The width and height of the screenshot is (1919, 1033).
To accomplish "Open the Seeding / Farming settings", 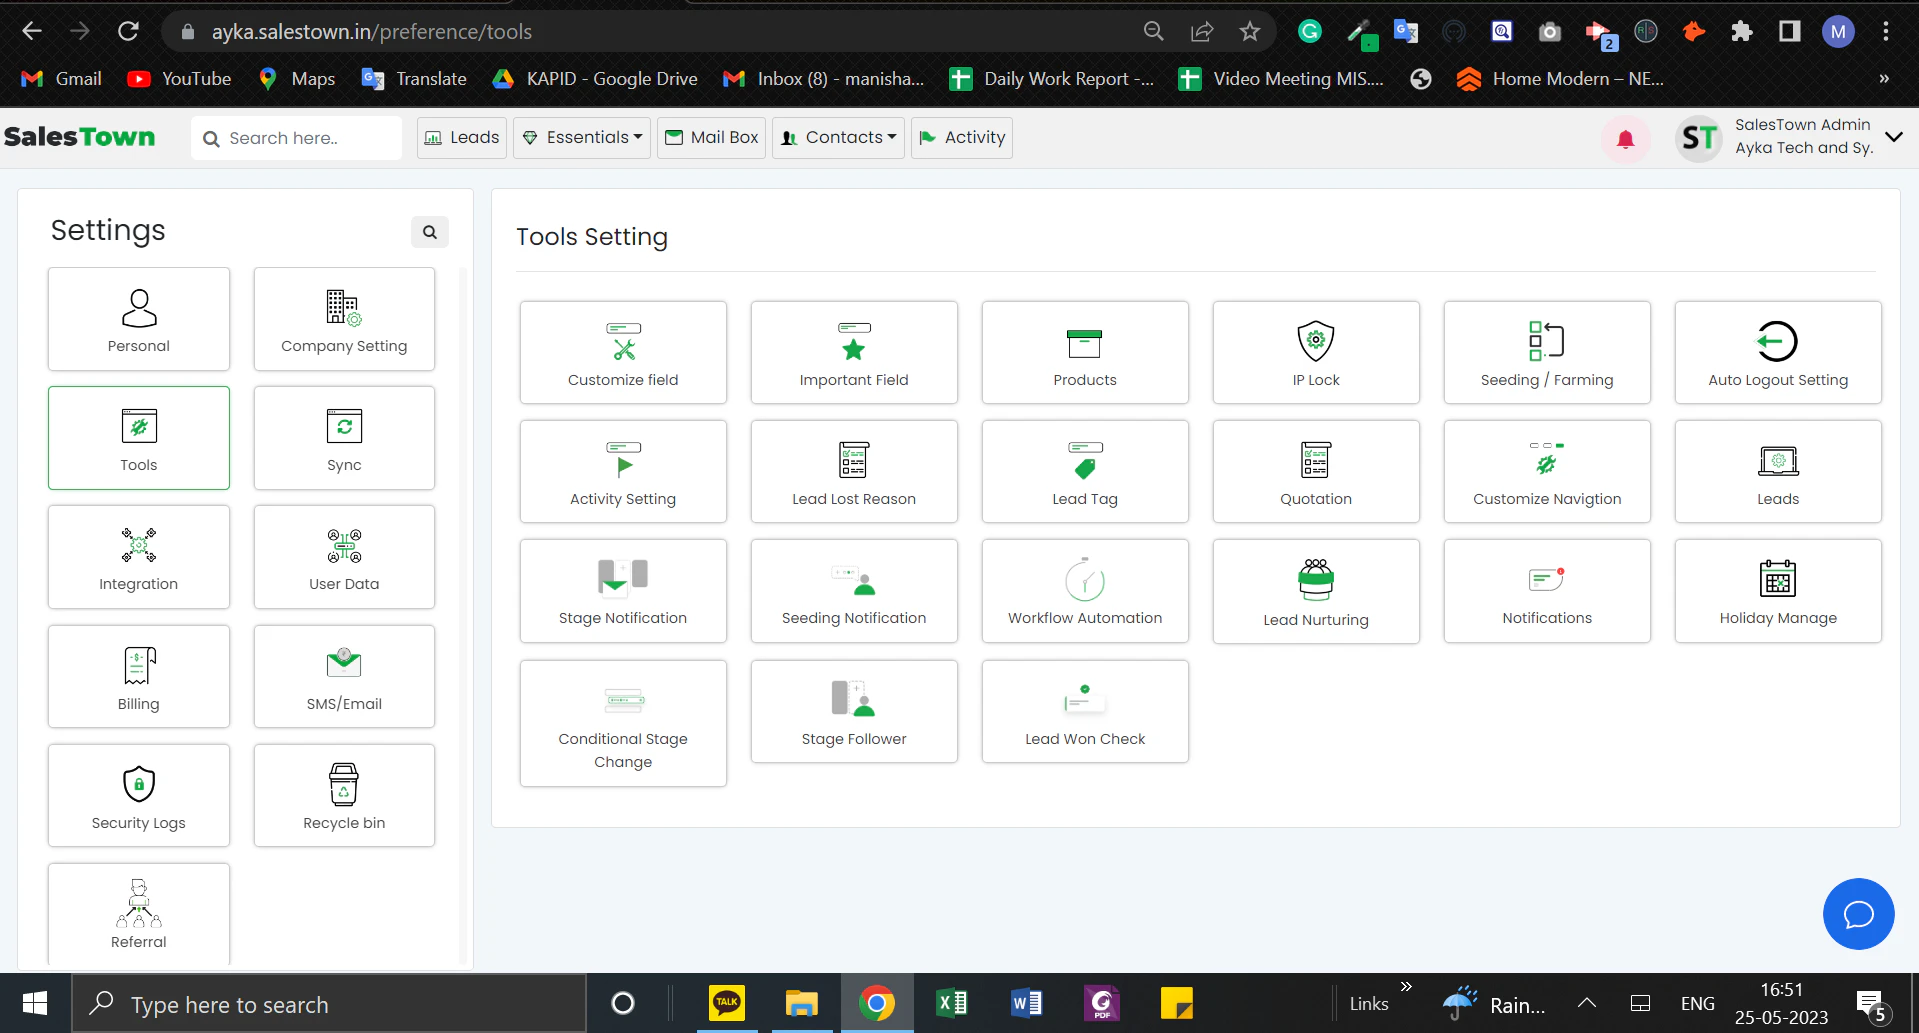I will (1546, 352).
